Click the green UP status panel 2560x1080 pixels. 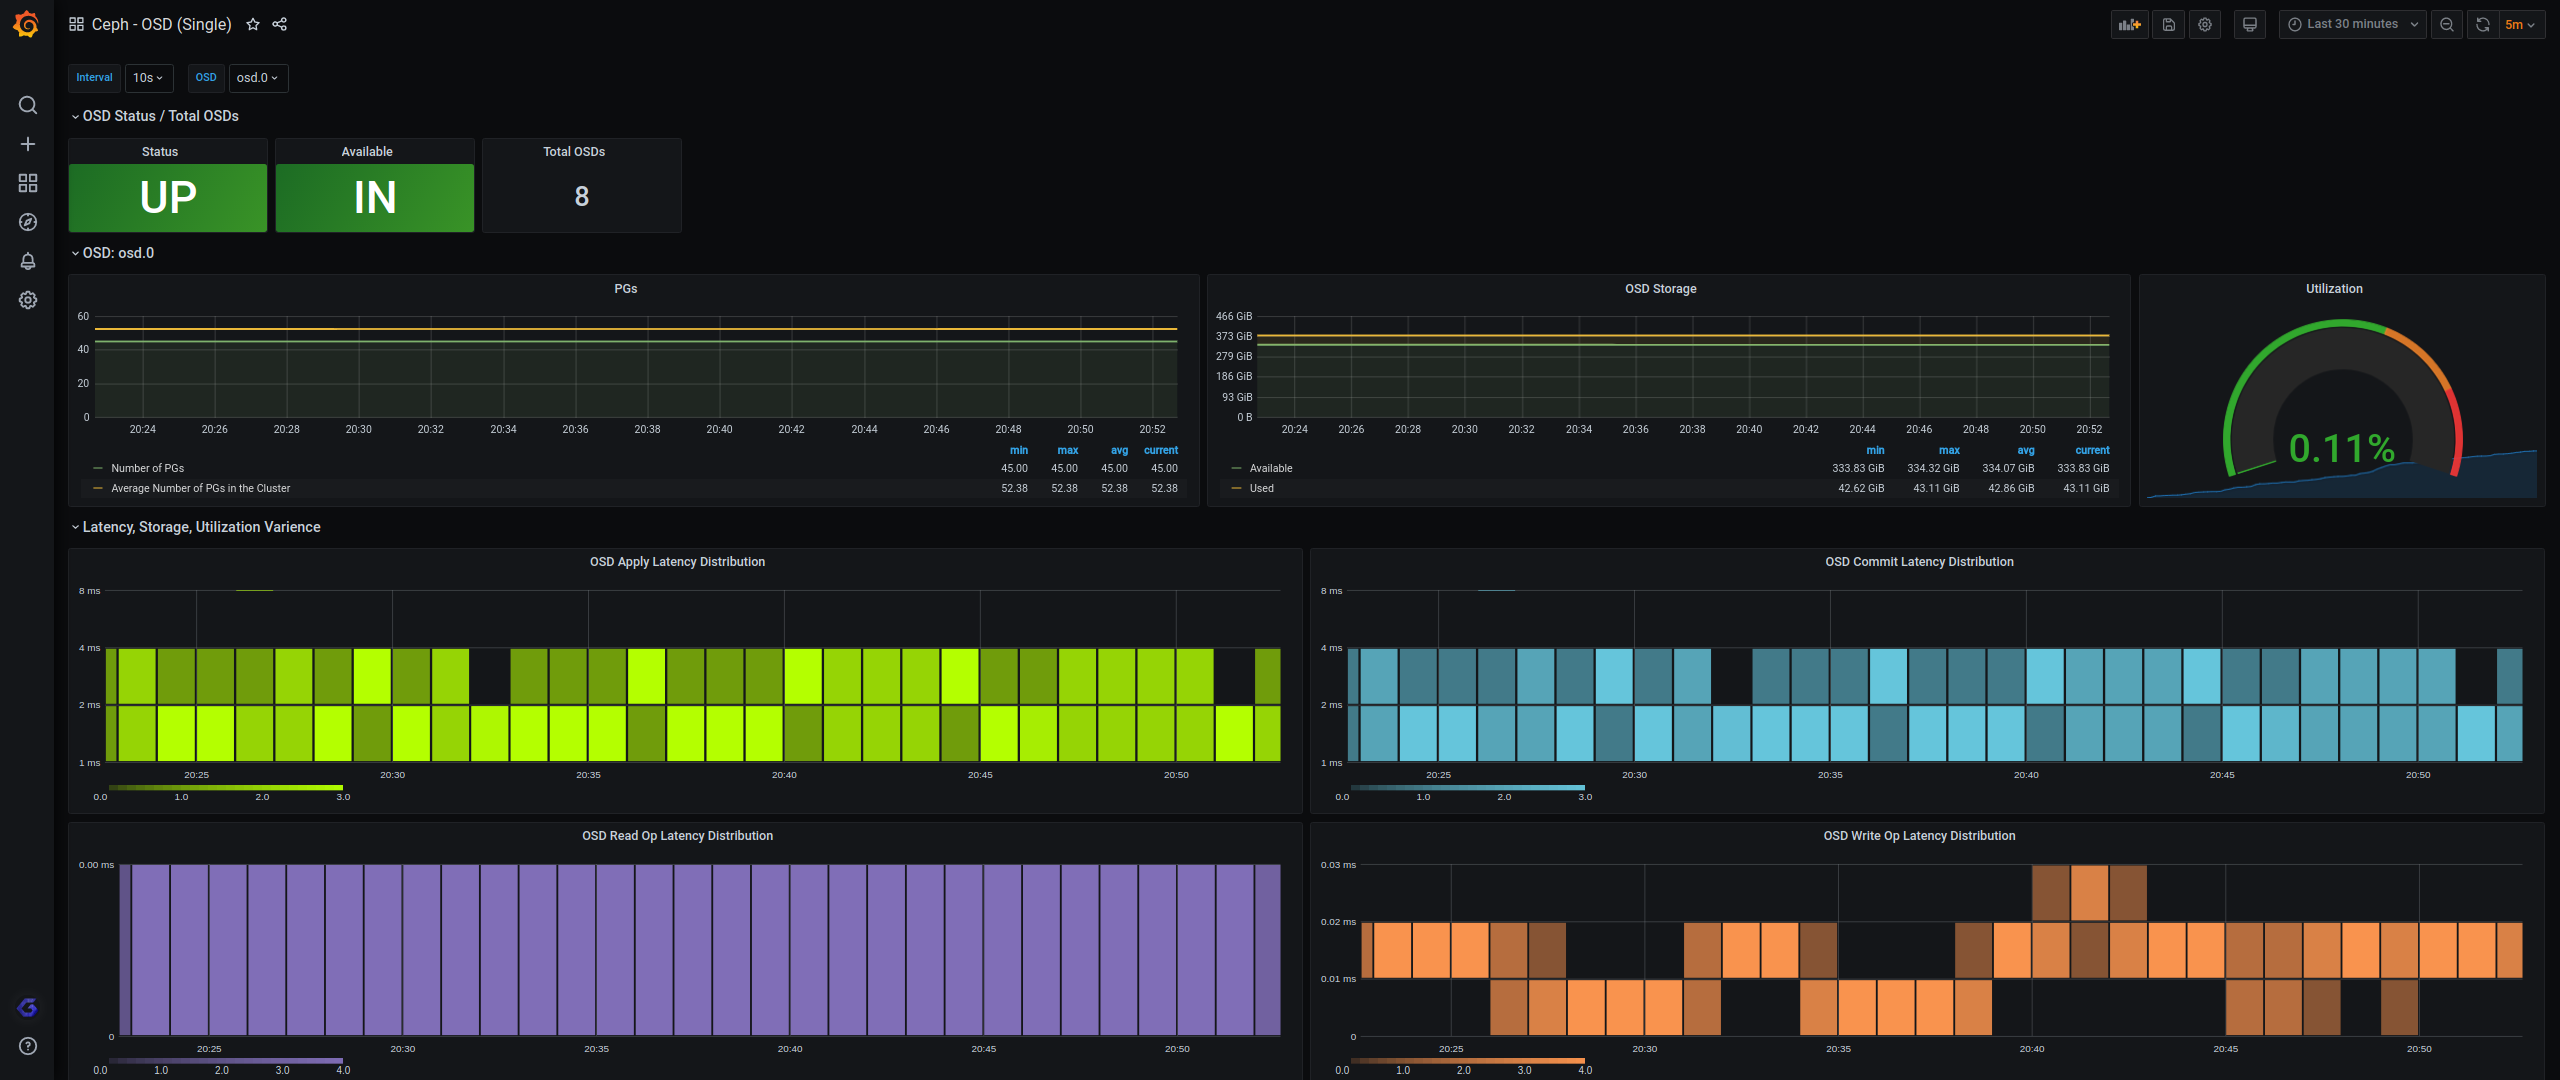click(168, 197)
